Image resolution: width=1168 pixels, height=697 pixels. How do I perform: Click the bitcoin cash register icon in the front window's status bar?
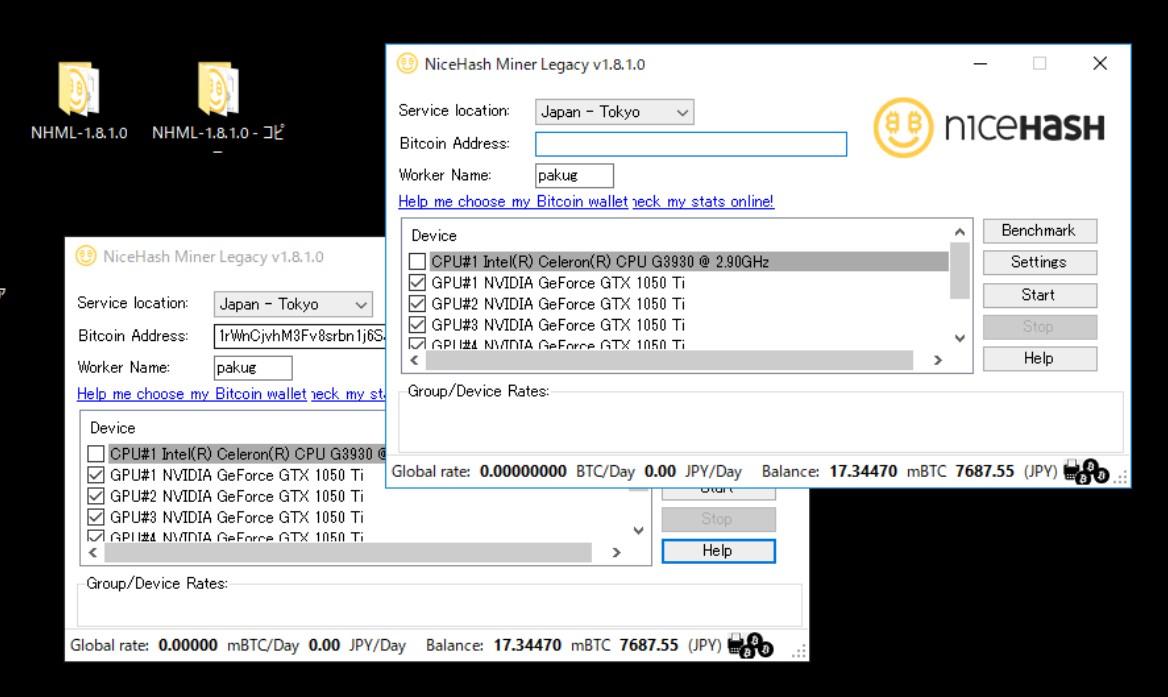[1086, 471]
